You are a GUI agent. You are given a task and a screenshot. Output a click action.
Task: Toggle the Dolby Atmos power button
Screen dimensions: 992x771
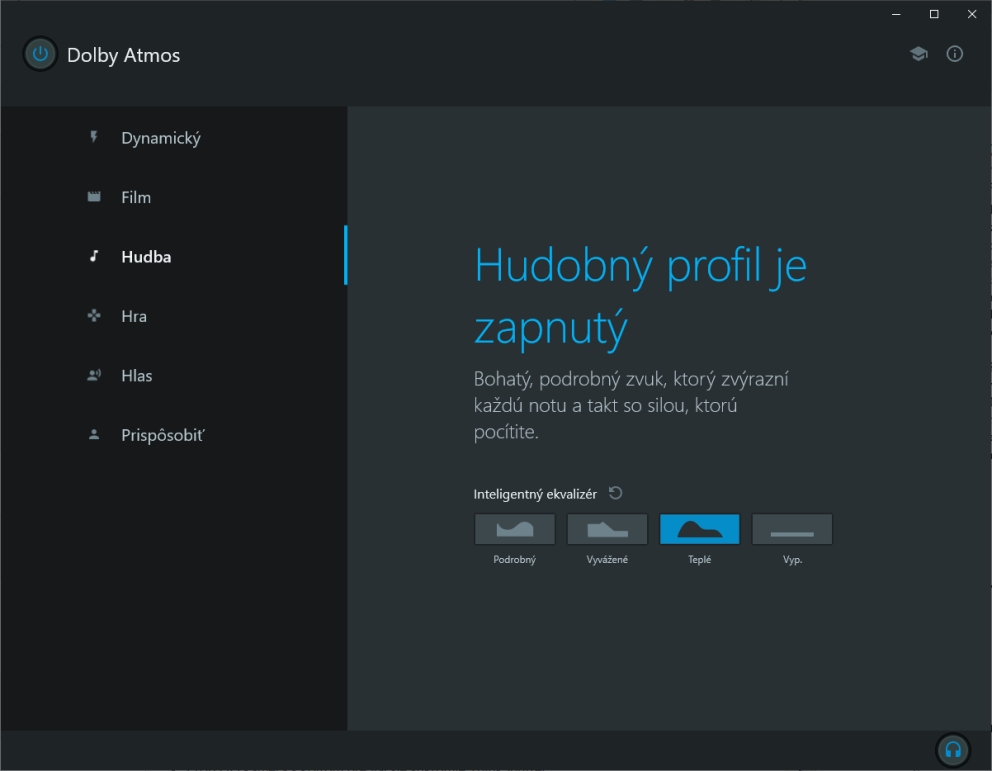(x=40, y=55)
